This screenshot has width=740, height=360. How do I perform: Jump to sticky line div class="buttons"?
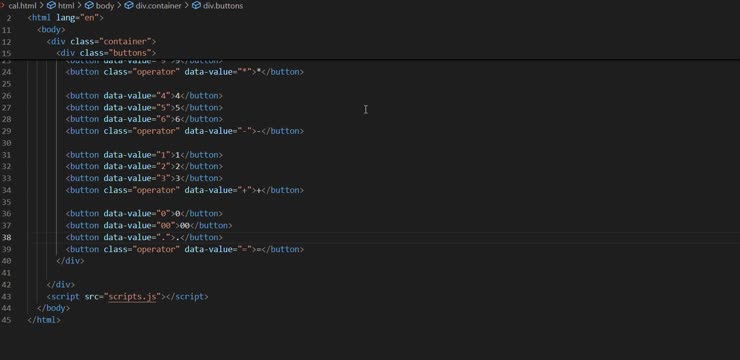click(x=106, y=53)
